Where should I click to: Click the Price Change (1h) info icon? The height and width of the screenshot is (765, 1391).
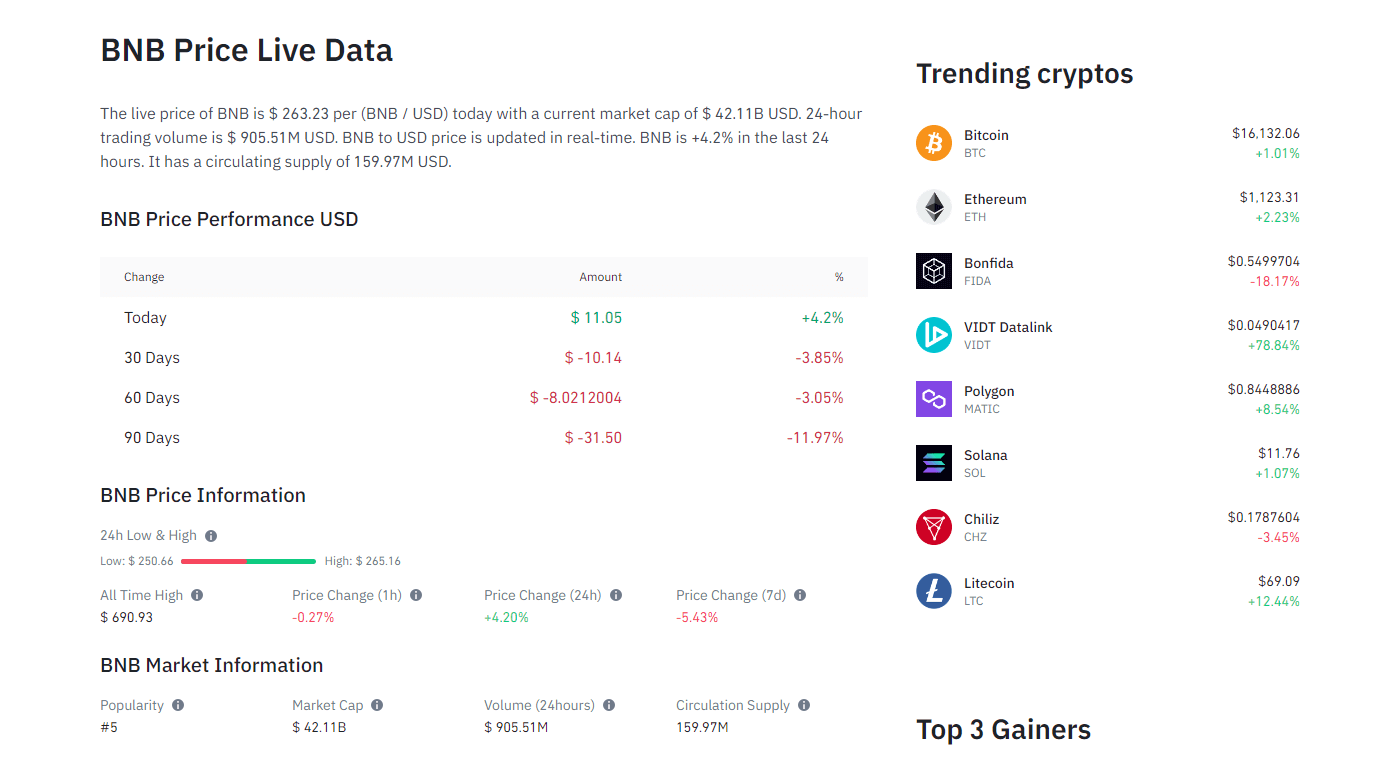click(x=416, y=595)
